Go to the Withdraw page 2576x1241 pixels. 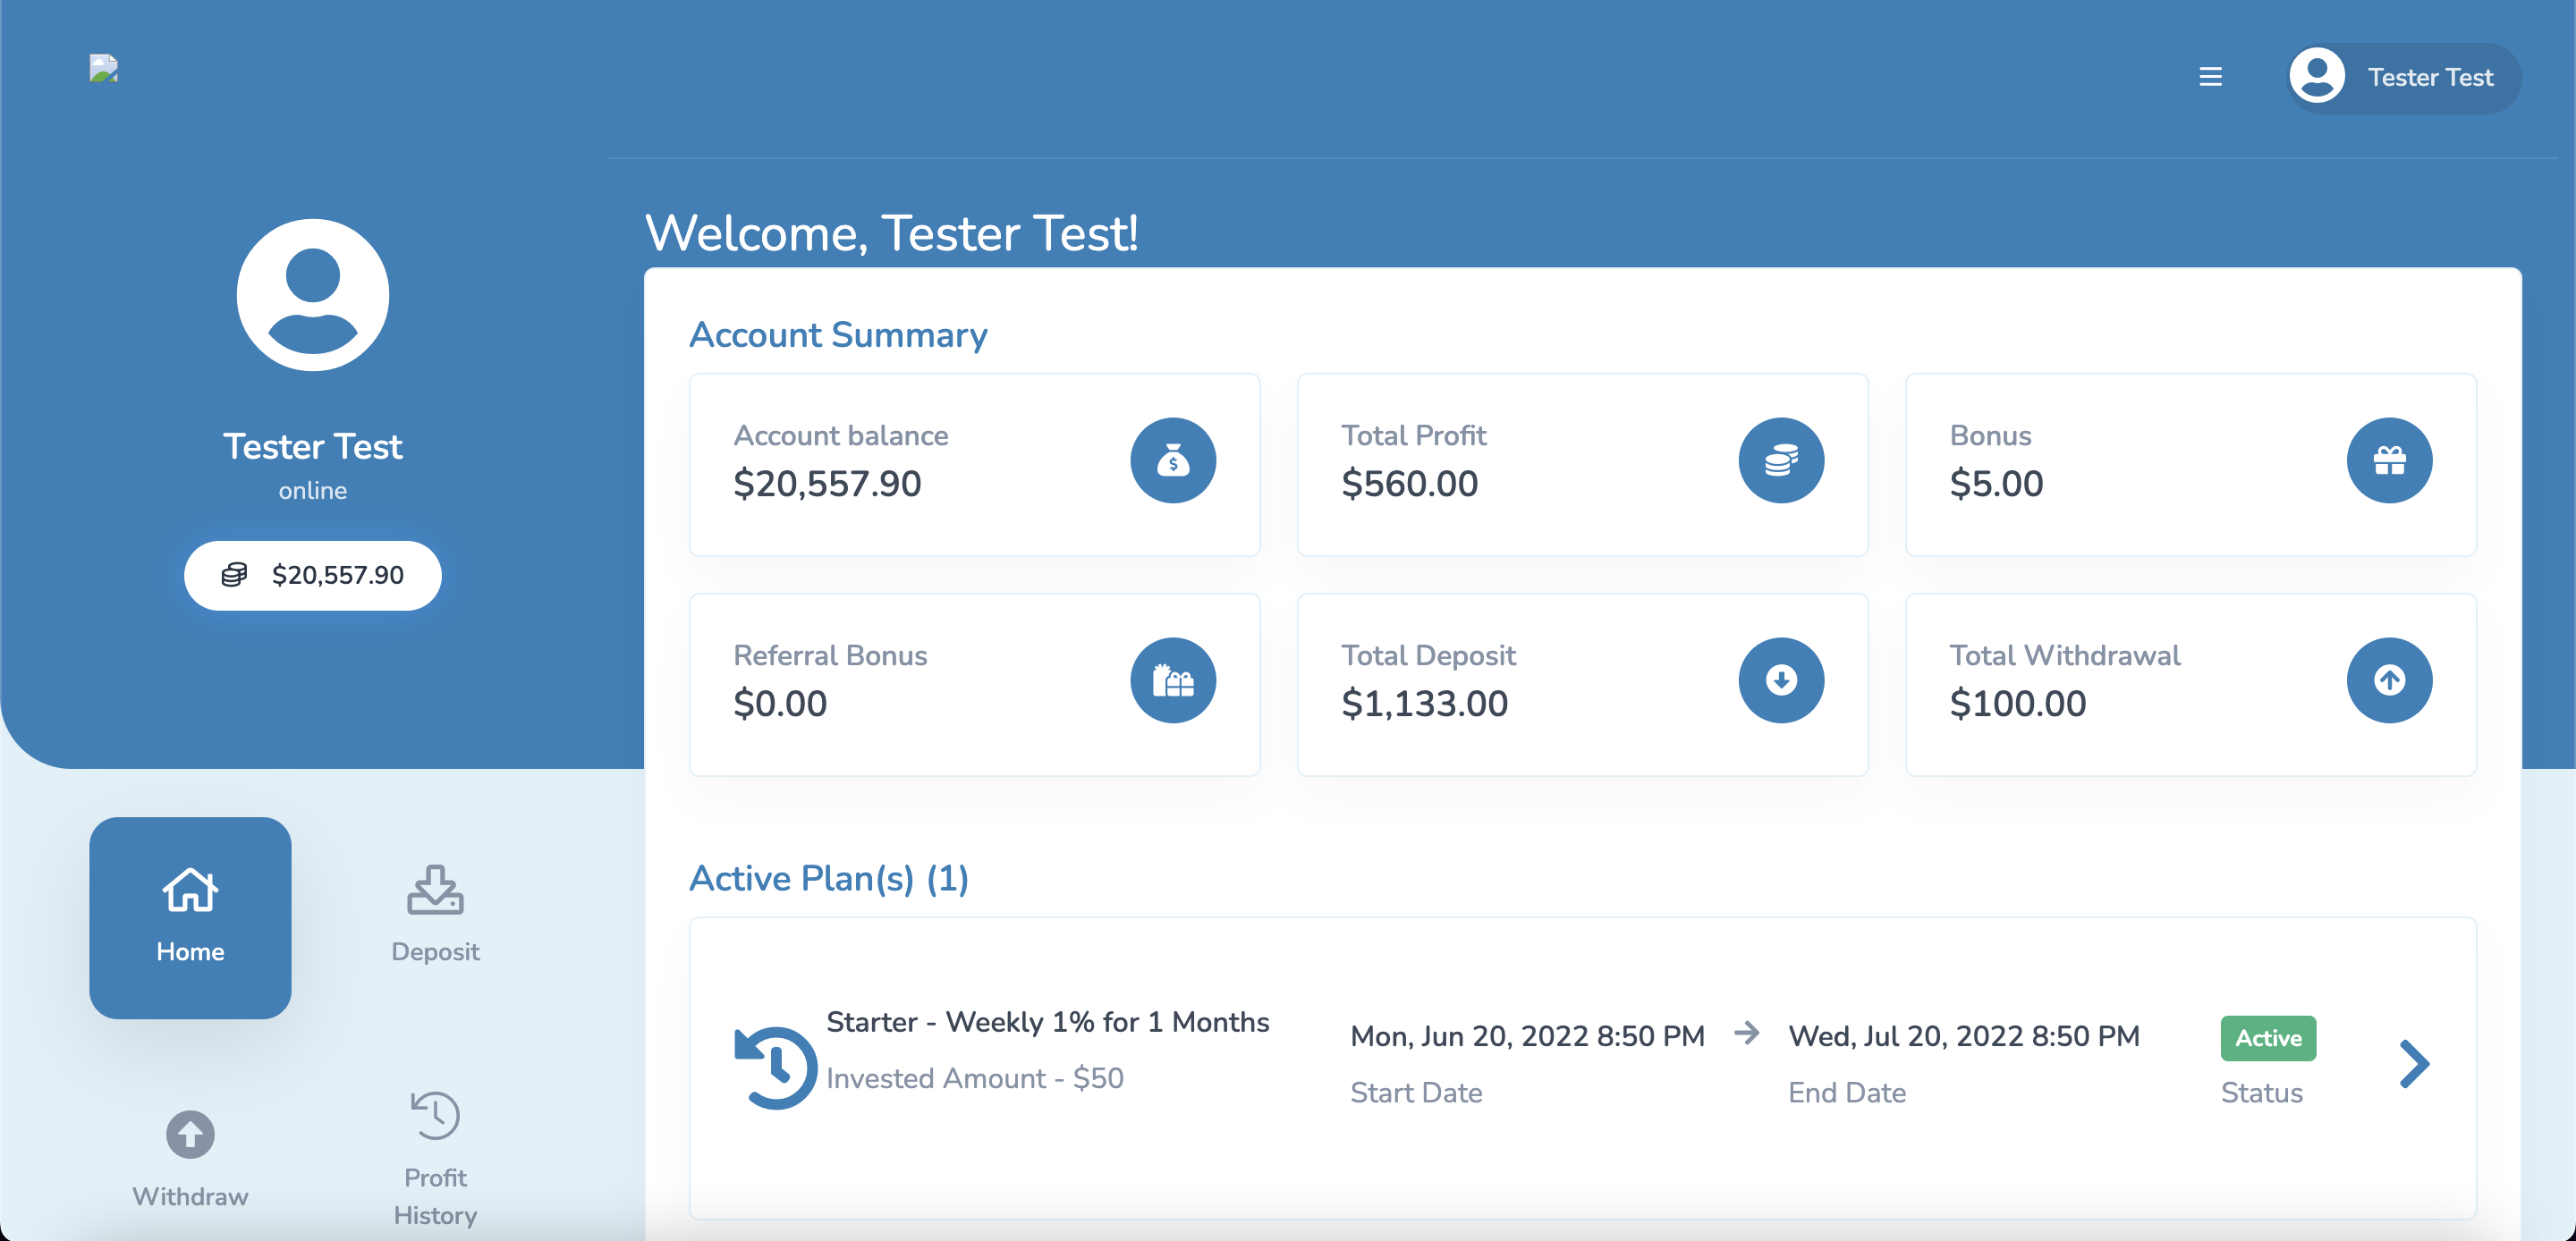(190, 1158)
